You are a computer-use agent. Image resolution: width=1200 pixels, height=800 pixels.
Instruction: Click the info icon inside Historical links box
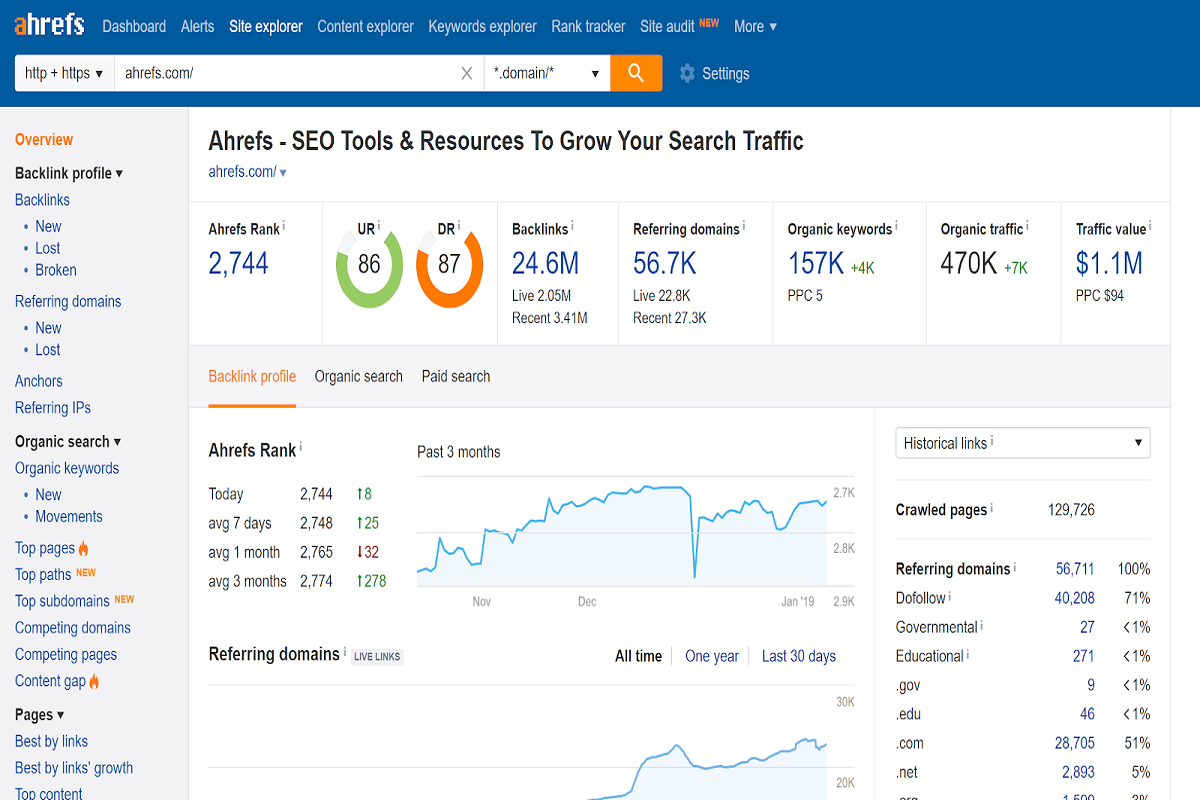point(992,441)
